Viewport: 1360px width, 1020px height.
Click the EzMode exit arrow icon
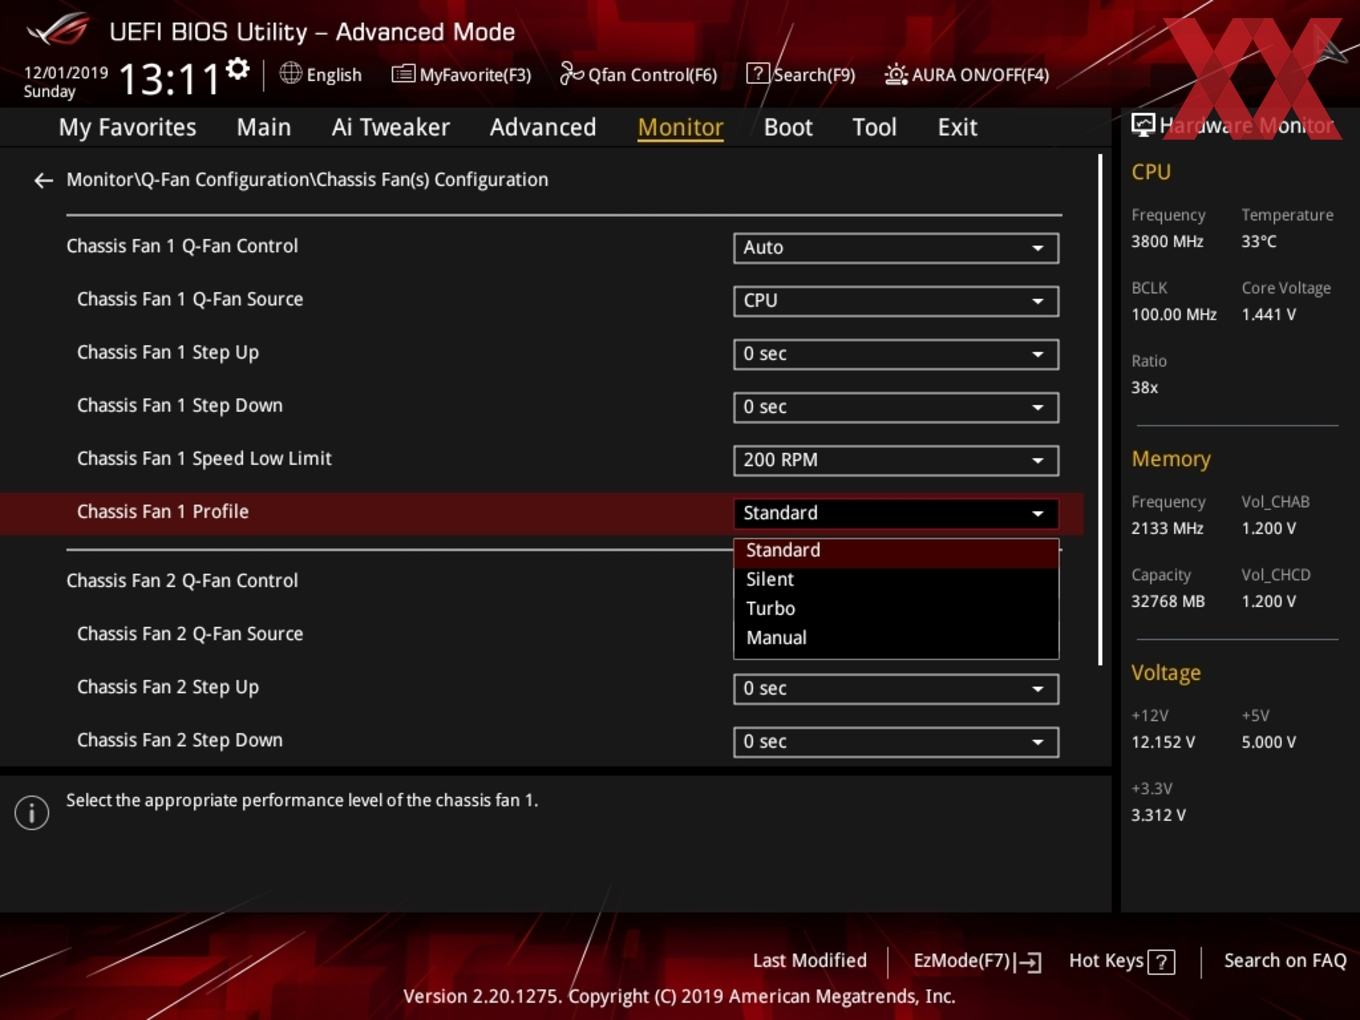click(1028, 962)
